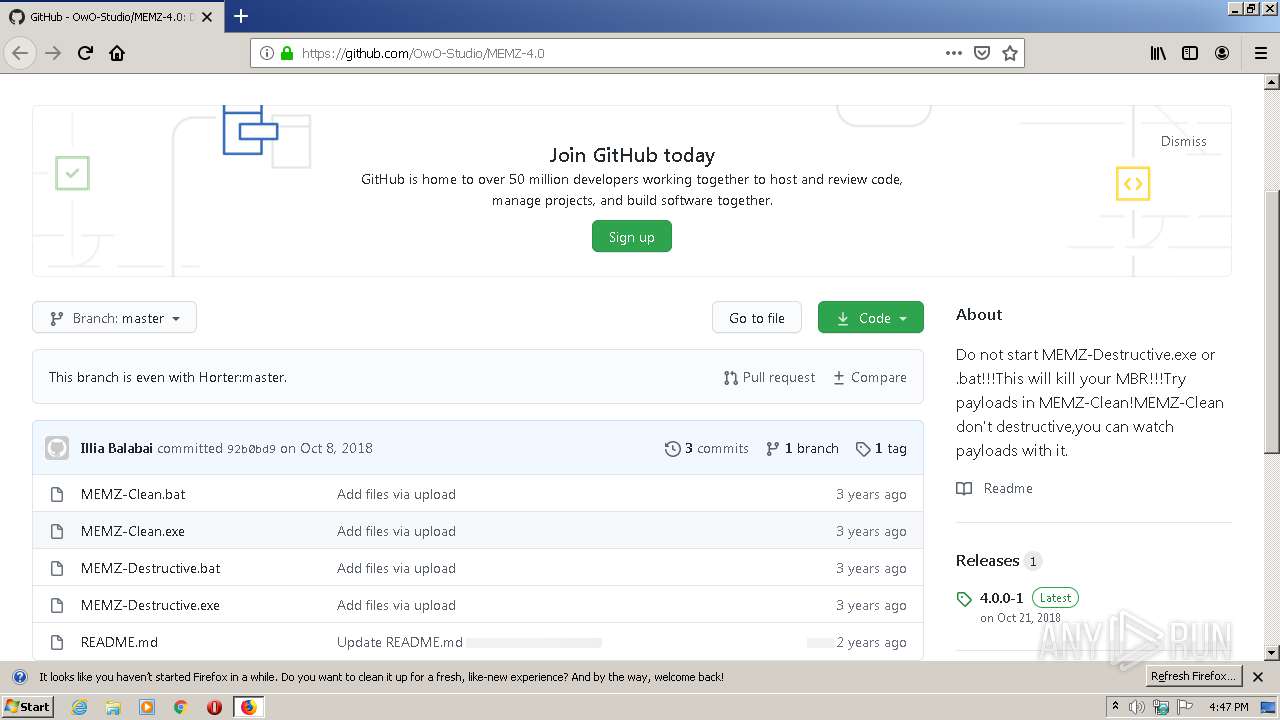This screenshot has height=720, width=1280.
Task: Expand the green Code dropdown
Action: [x=870, y=318]
